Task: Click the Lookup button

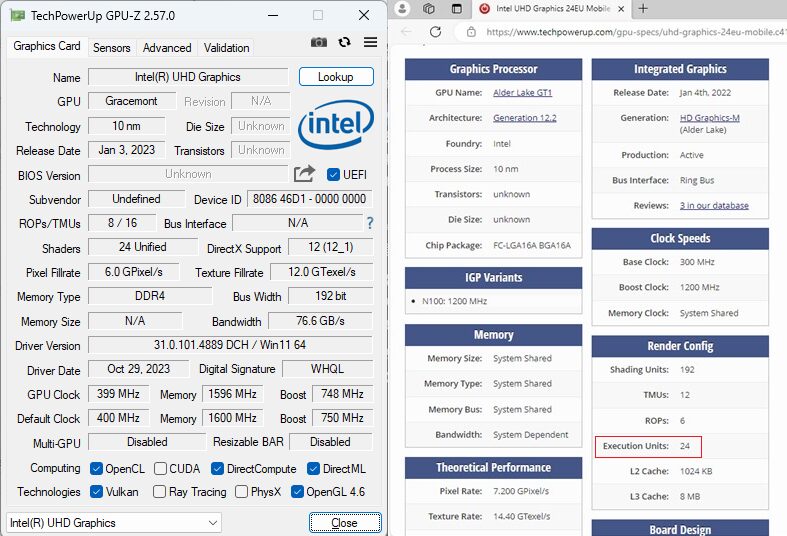Action: coord(336,77)
